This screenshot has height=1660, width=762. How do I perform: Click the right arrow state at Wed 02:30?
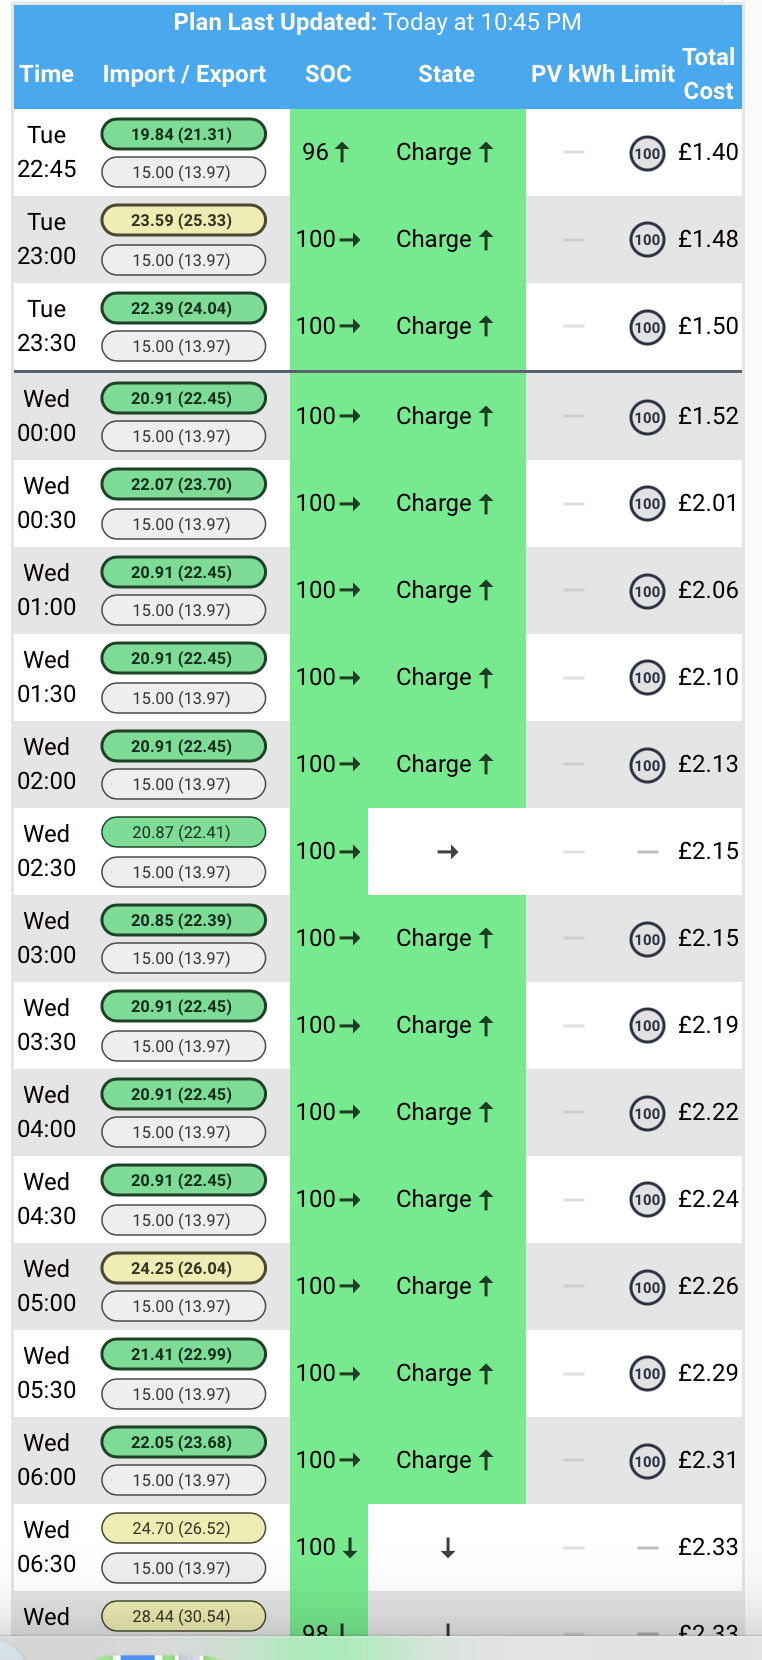(x=447, y=852)
